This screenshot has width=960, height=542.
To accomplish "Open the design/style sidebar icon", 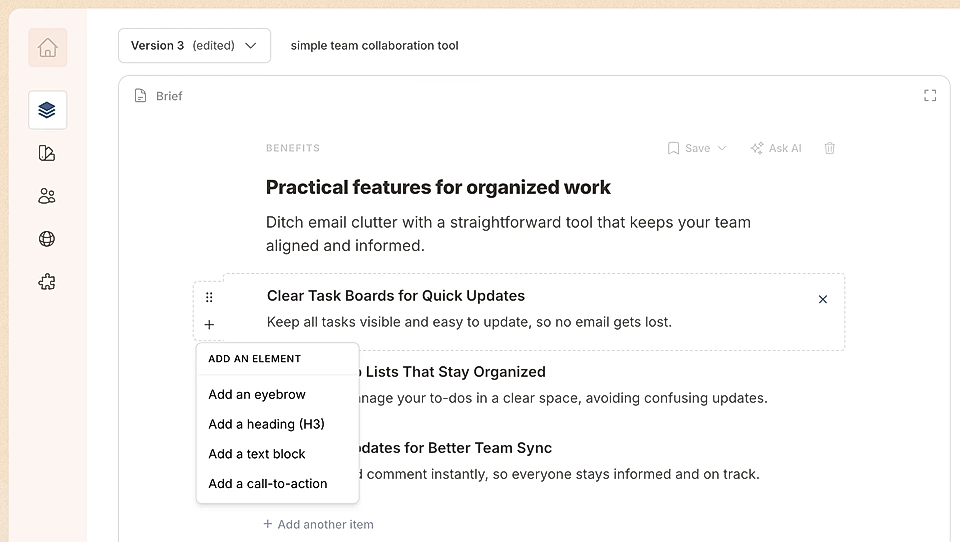I will click(47, 153).
